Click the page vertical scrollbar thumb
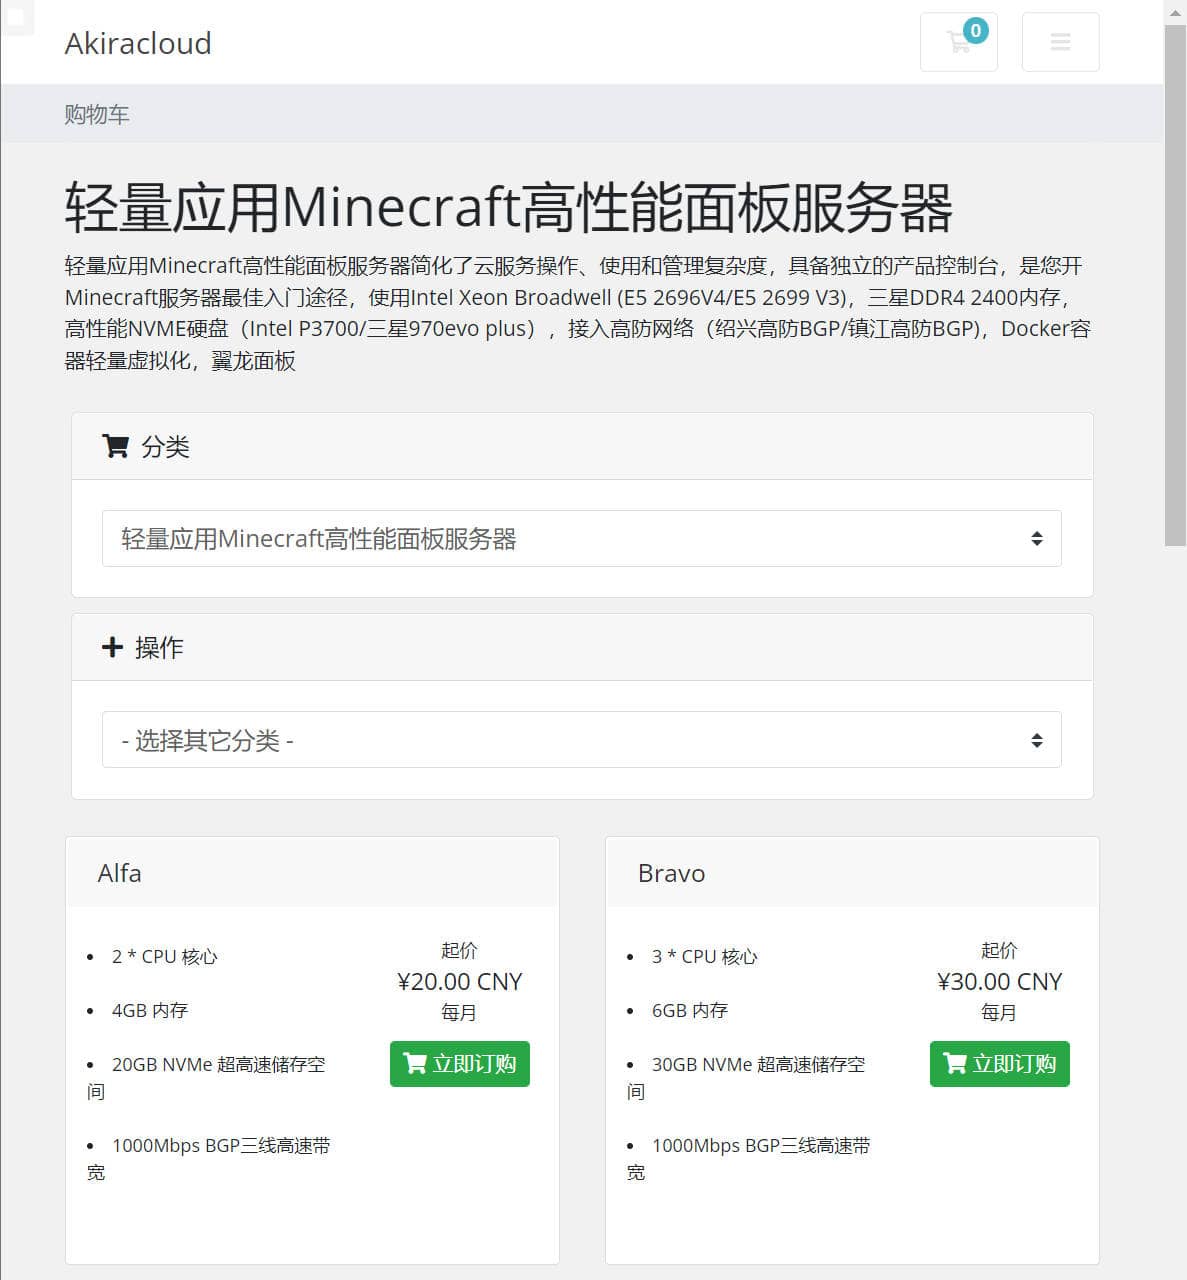The width and height of the screenshot is (1187, 1280). pos(1175,285)
